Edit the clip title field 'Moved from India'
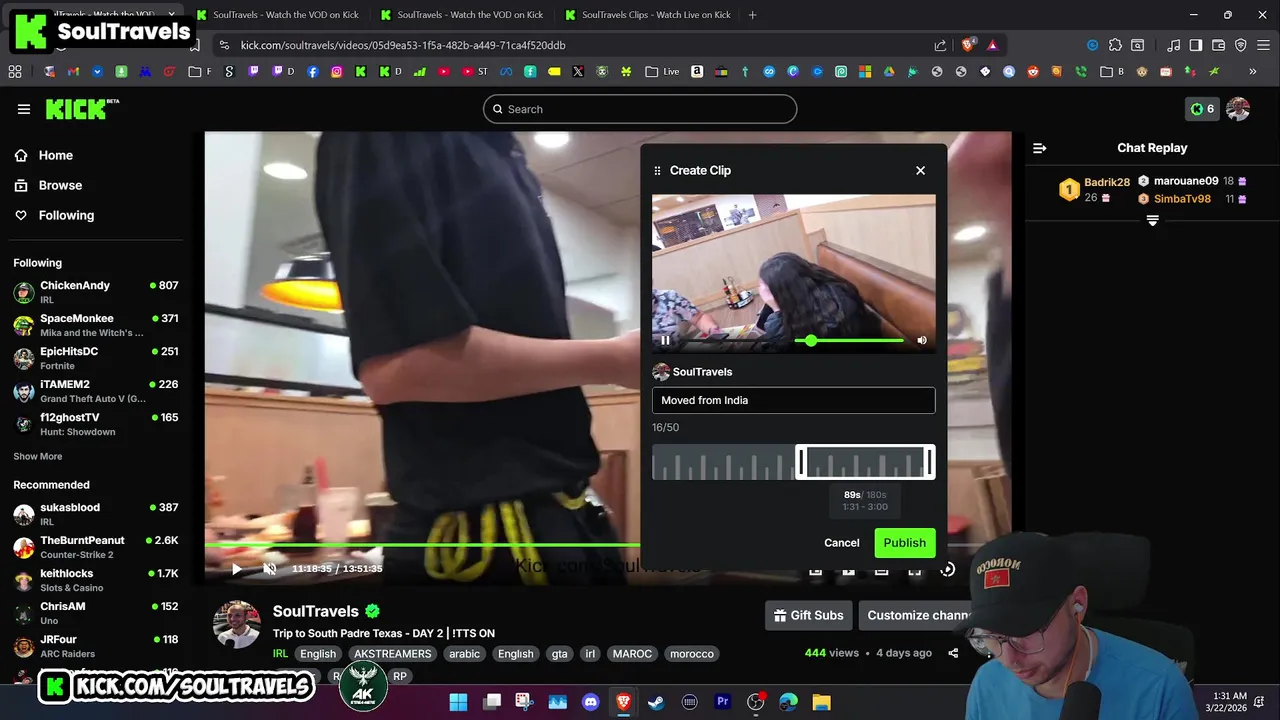The width and height of the screenshot is (1280, 720). (x=793, y=400)
